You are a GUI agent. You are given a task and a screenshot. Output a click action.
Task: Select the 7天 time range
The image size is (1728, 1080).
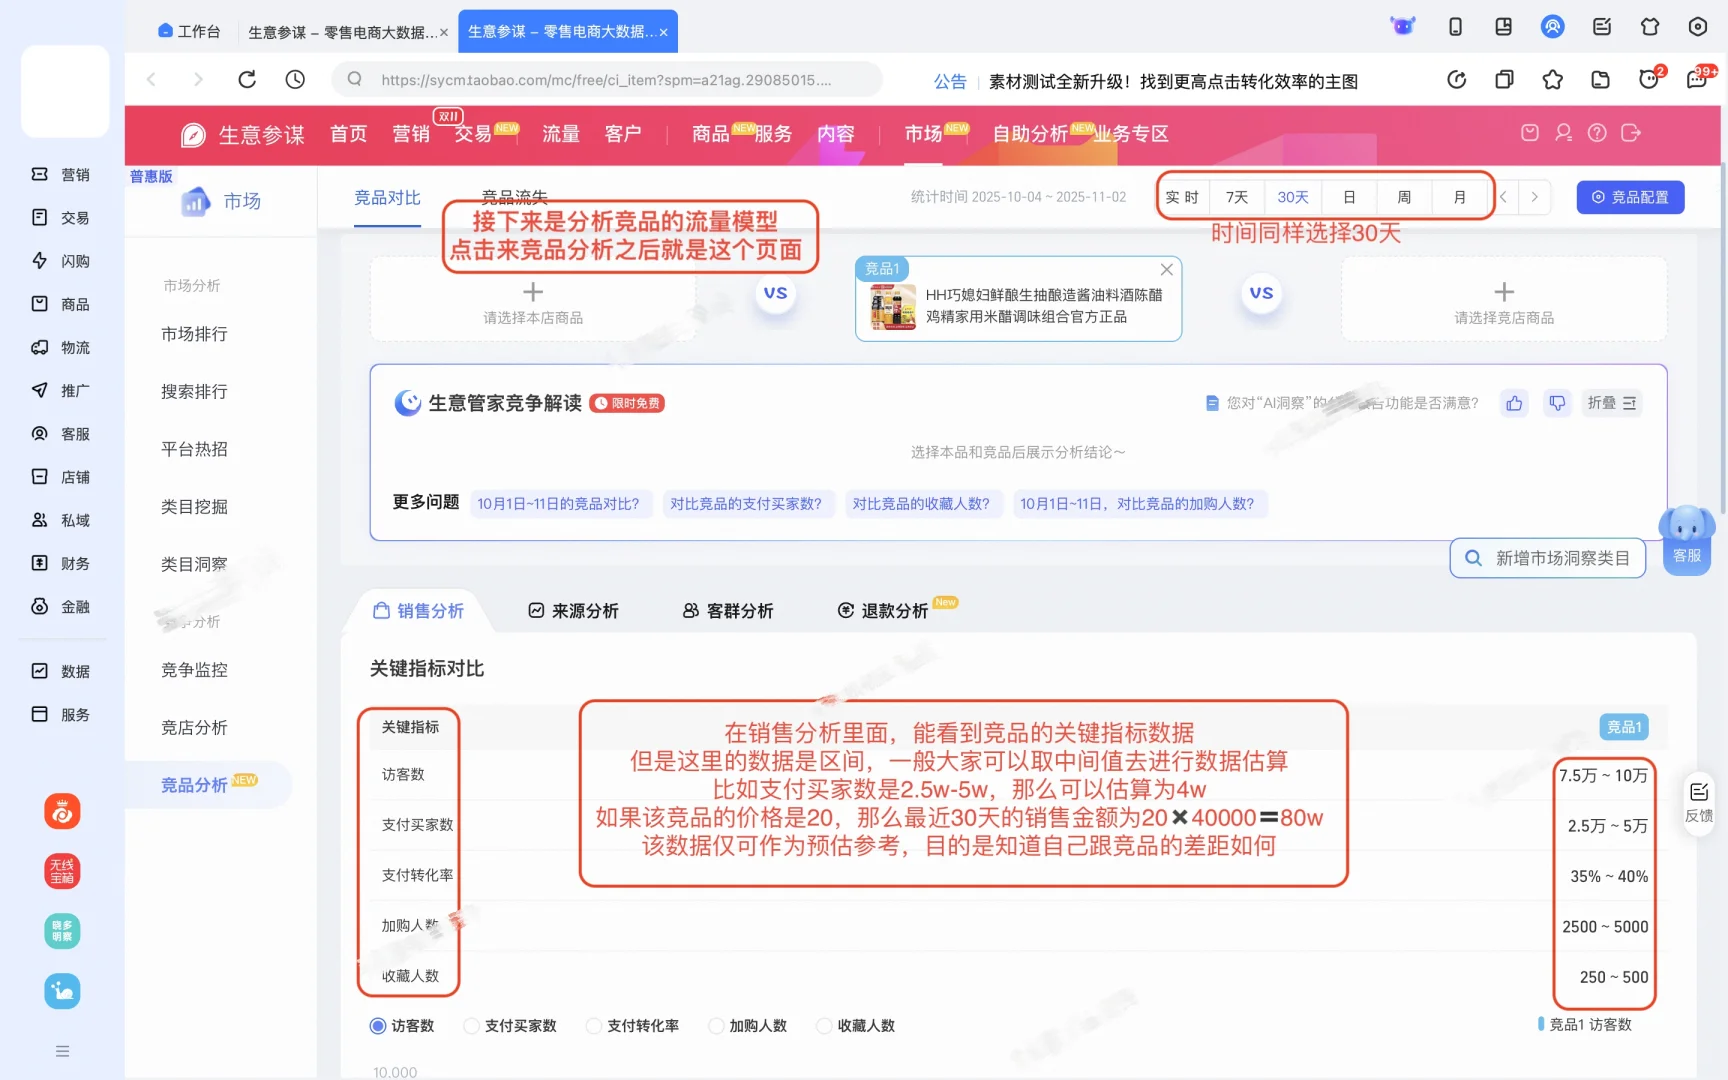[x=1237, y=197]
